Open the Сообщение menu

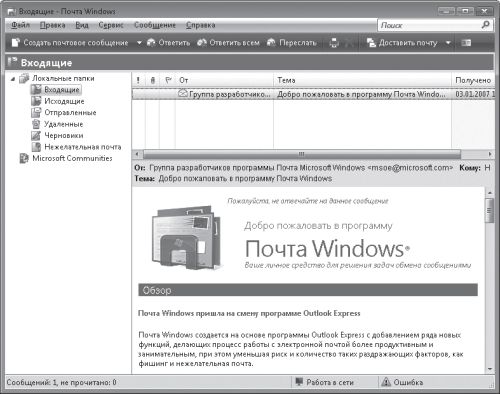(155, 25)
